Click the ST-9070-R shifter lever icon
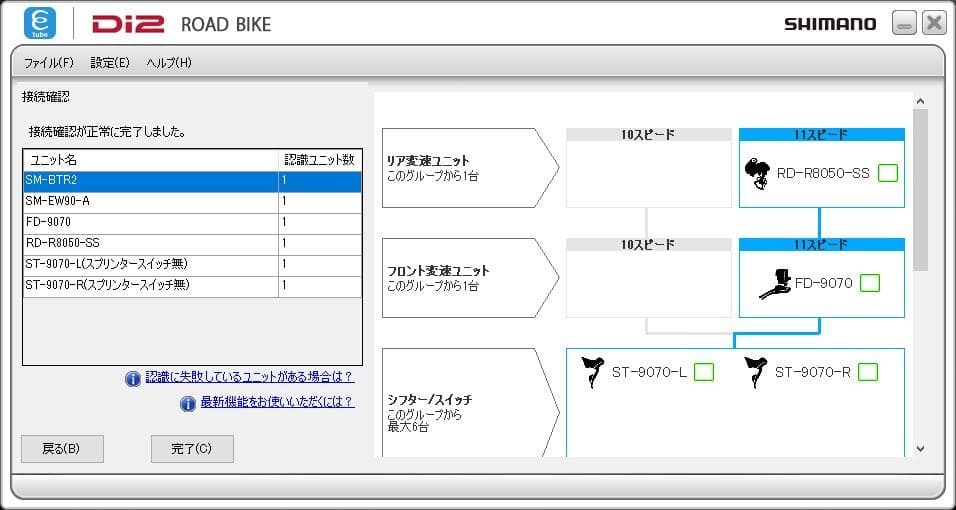Screen dimensions: 956x510 pyautogui.click(x=756, y=372)
